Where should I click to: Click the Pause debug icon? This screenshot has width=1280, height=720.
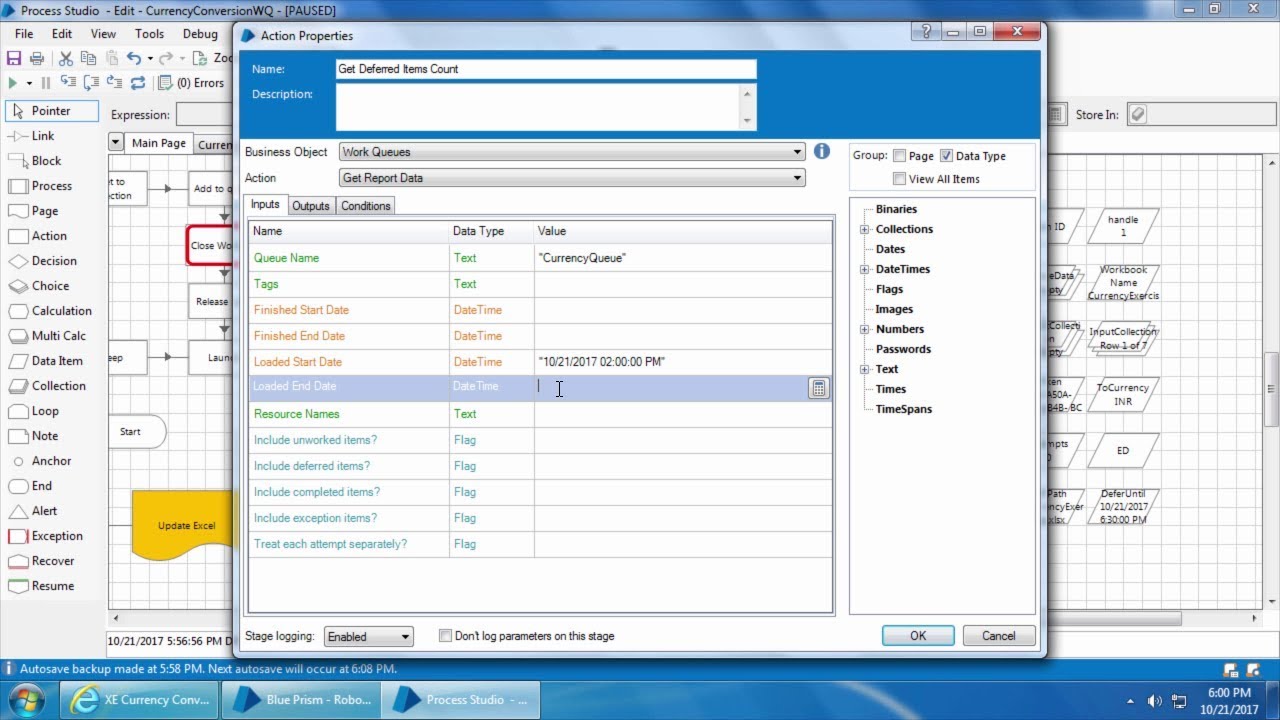point(46,83)
